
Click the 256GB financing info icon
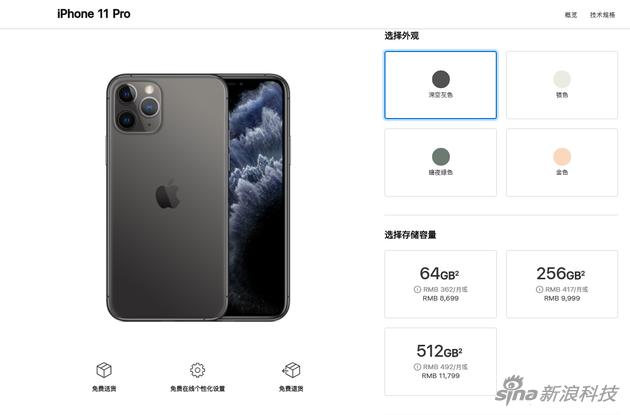(539, 289)
